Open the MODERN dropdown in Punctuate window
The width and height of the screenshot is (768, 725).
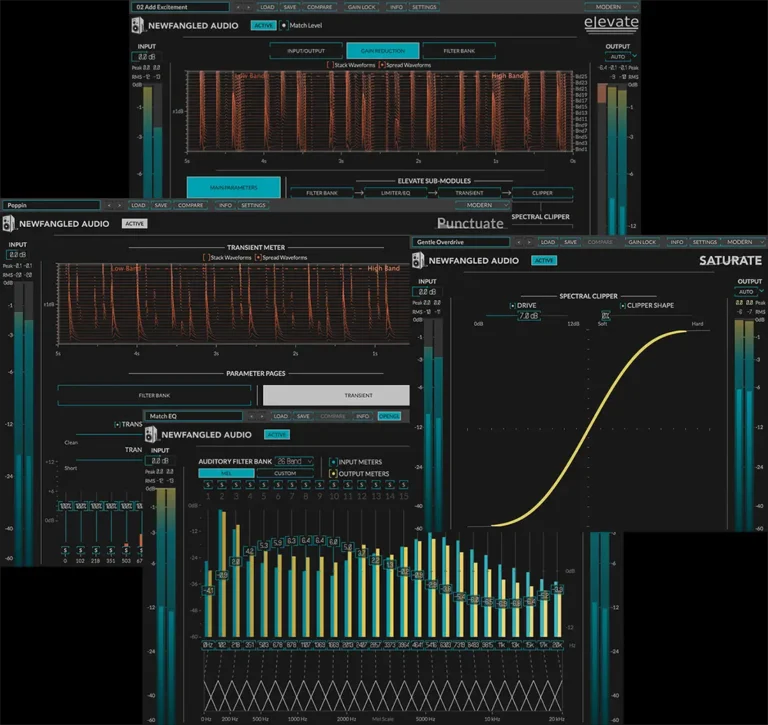pyautogui.click(x=481, y=205)
